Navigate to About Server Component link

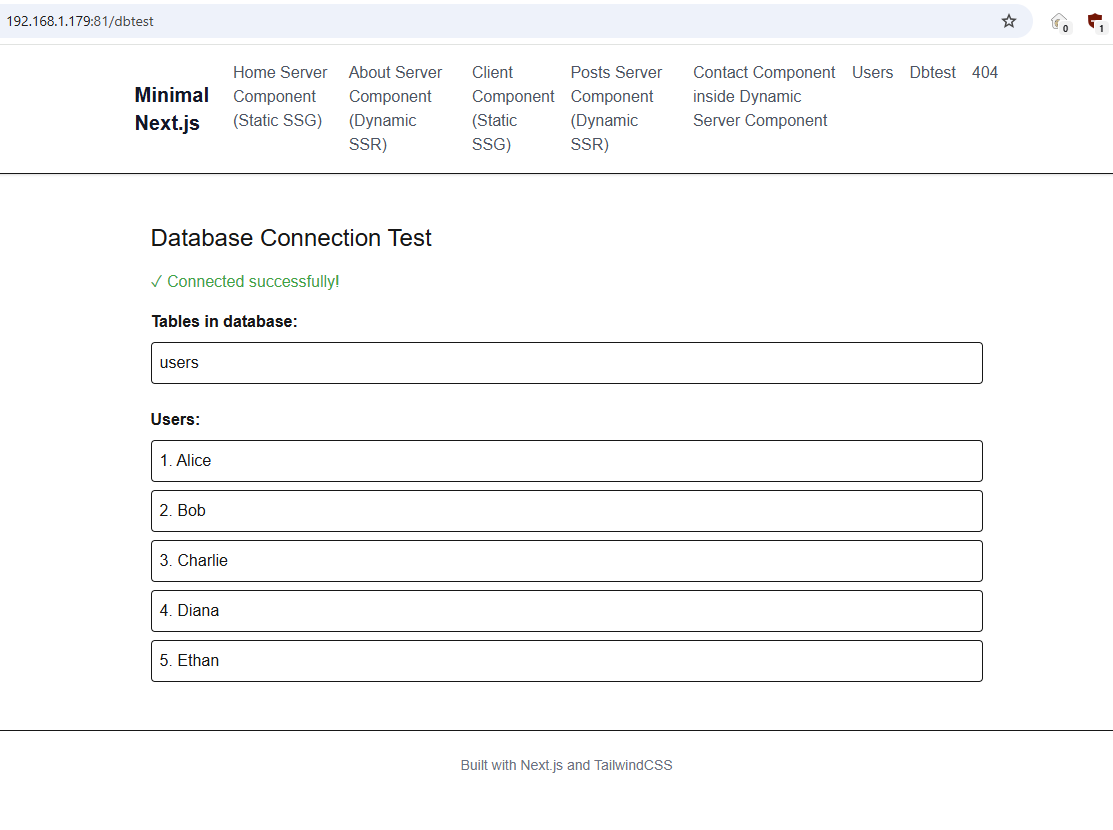(x=395, y=108)
